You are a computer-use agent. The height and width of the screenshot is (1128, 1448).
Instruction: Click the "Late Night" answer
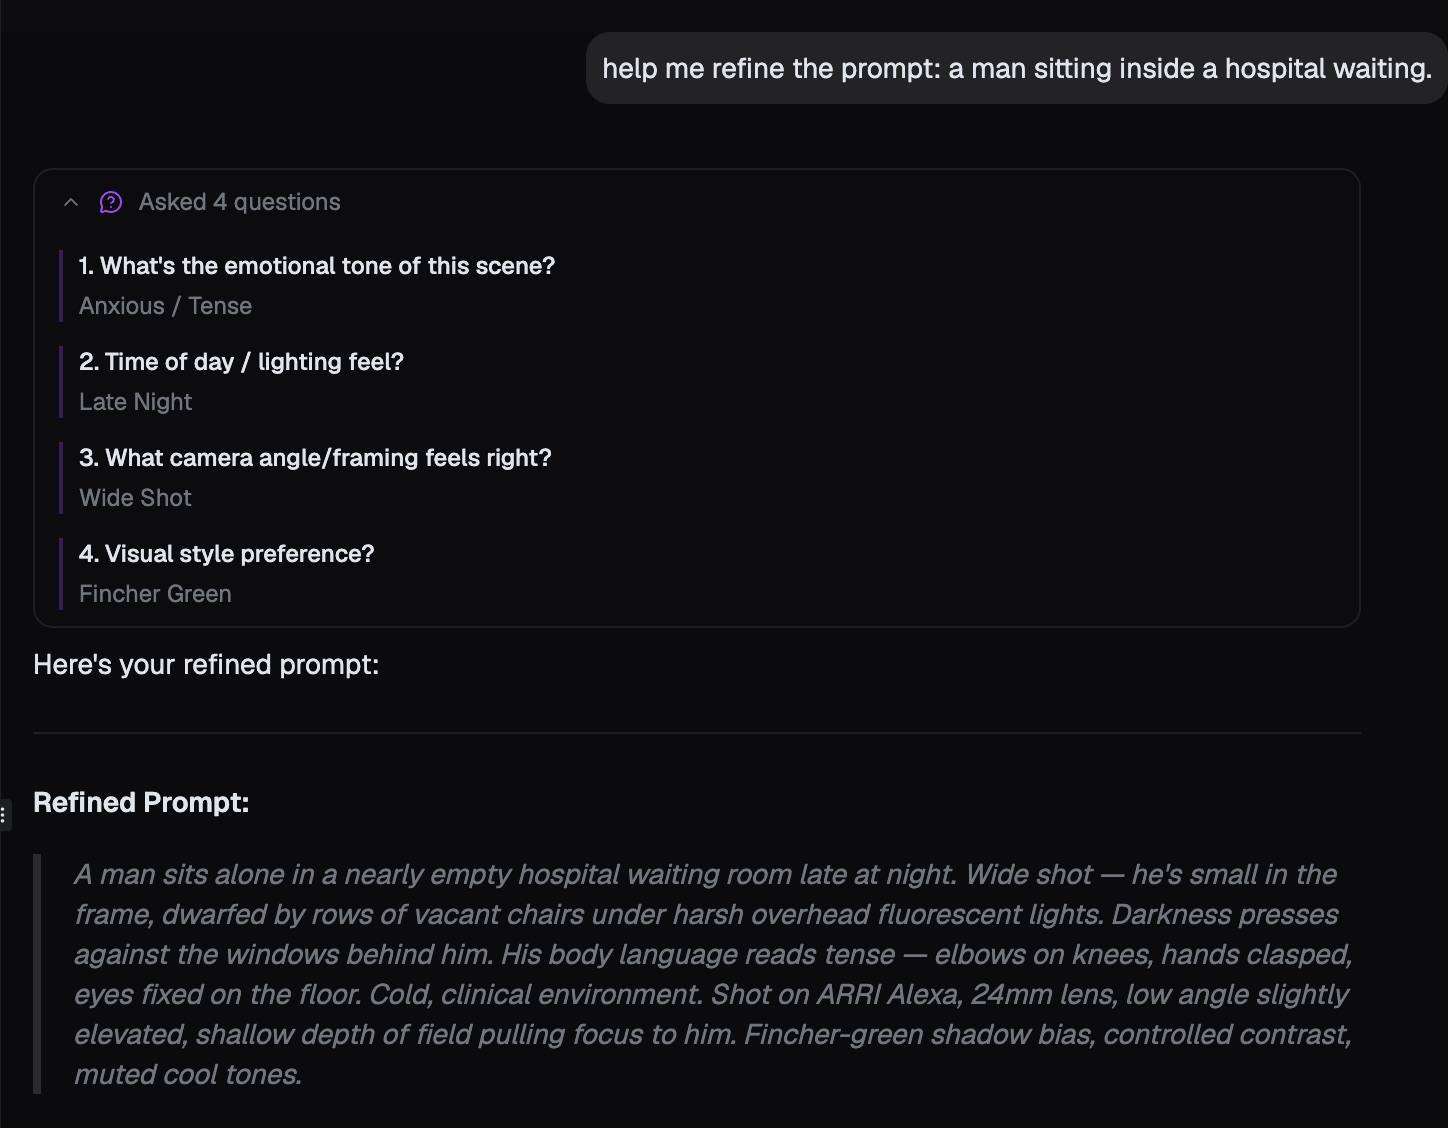(x=135, y=402)
